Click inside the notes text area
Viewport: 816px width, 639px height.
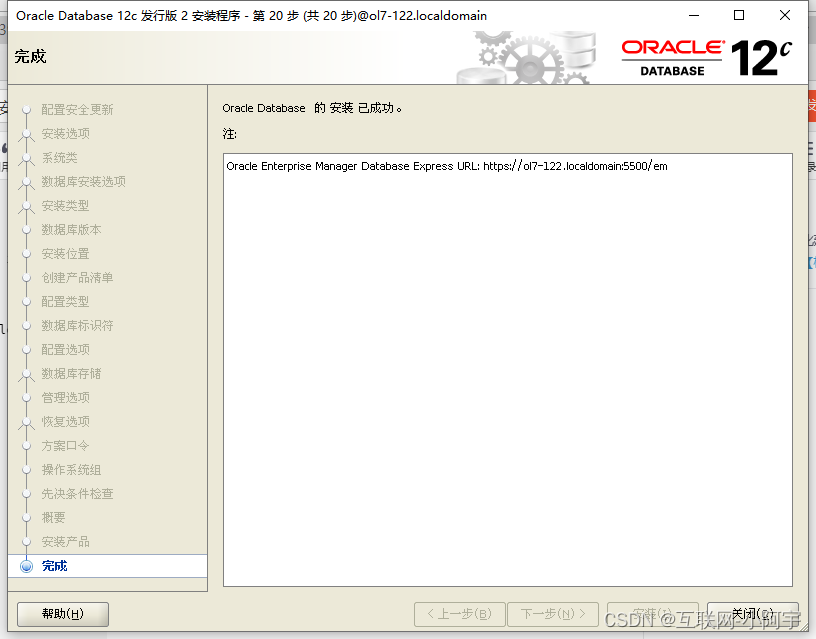(507, 370)
